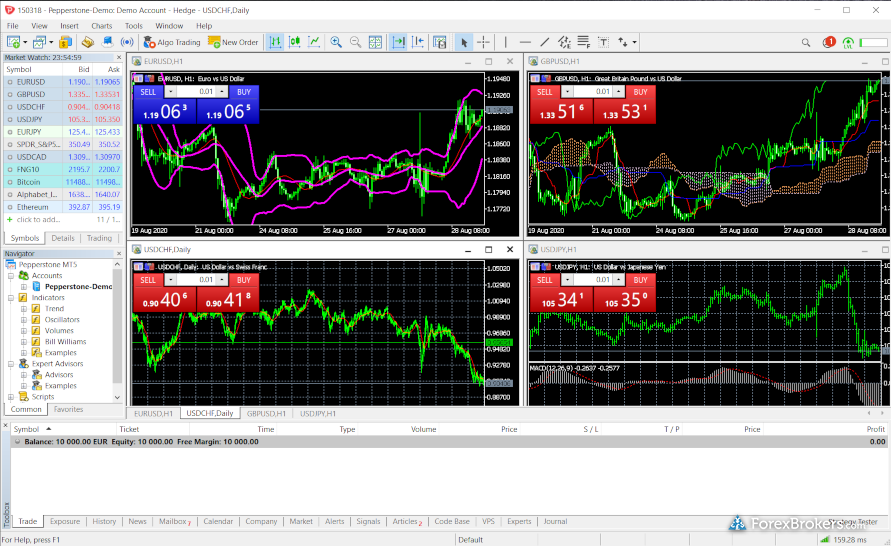The width and height of the screenshot is (891, 546).
Task: Expand the Scripts node in Navigator
Action: [x=11, y=397]
